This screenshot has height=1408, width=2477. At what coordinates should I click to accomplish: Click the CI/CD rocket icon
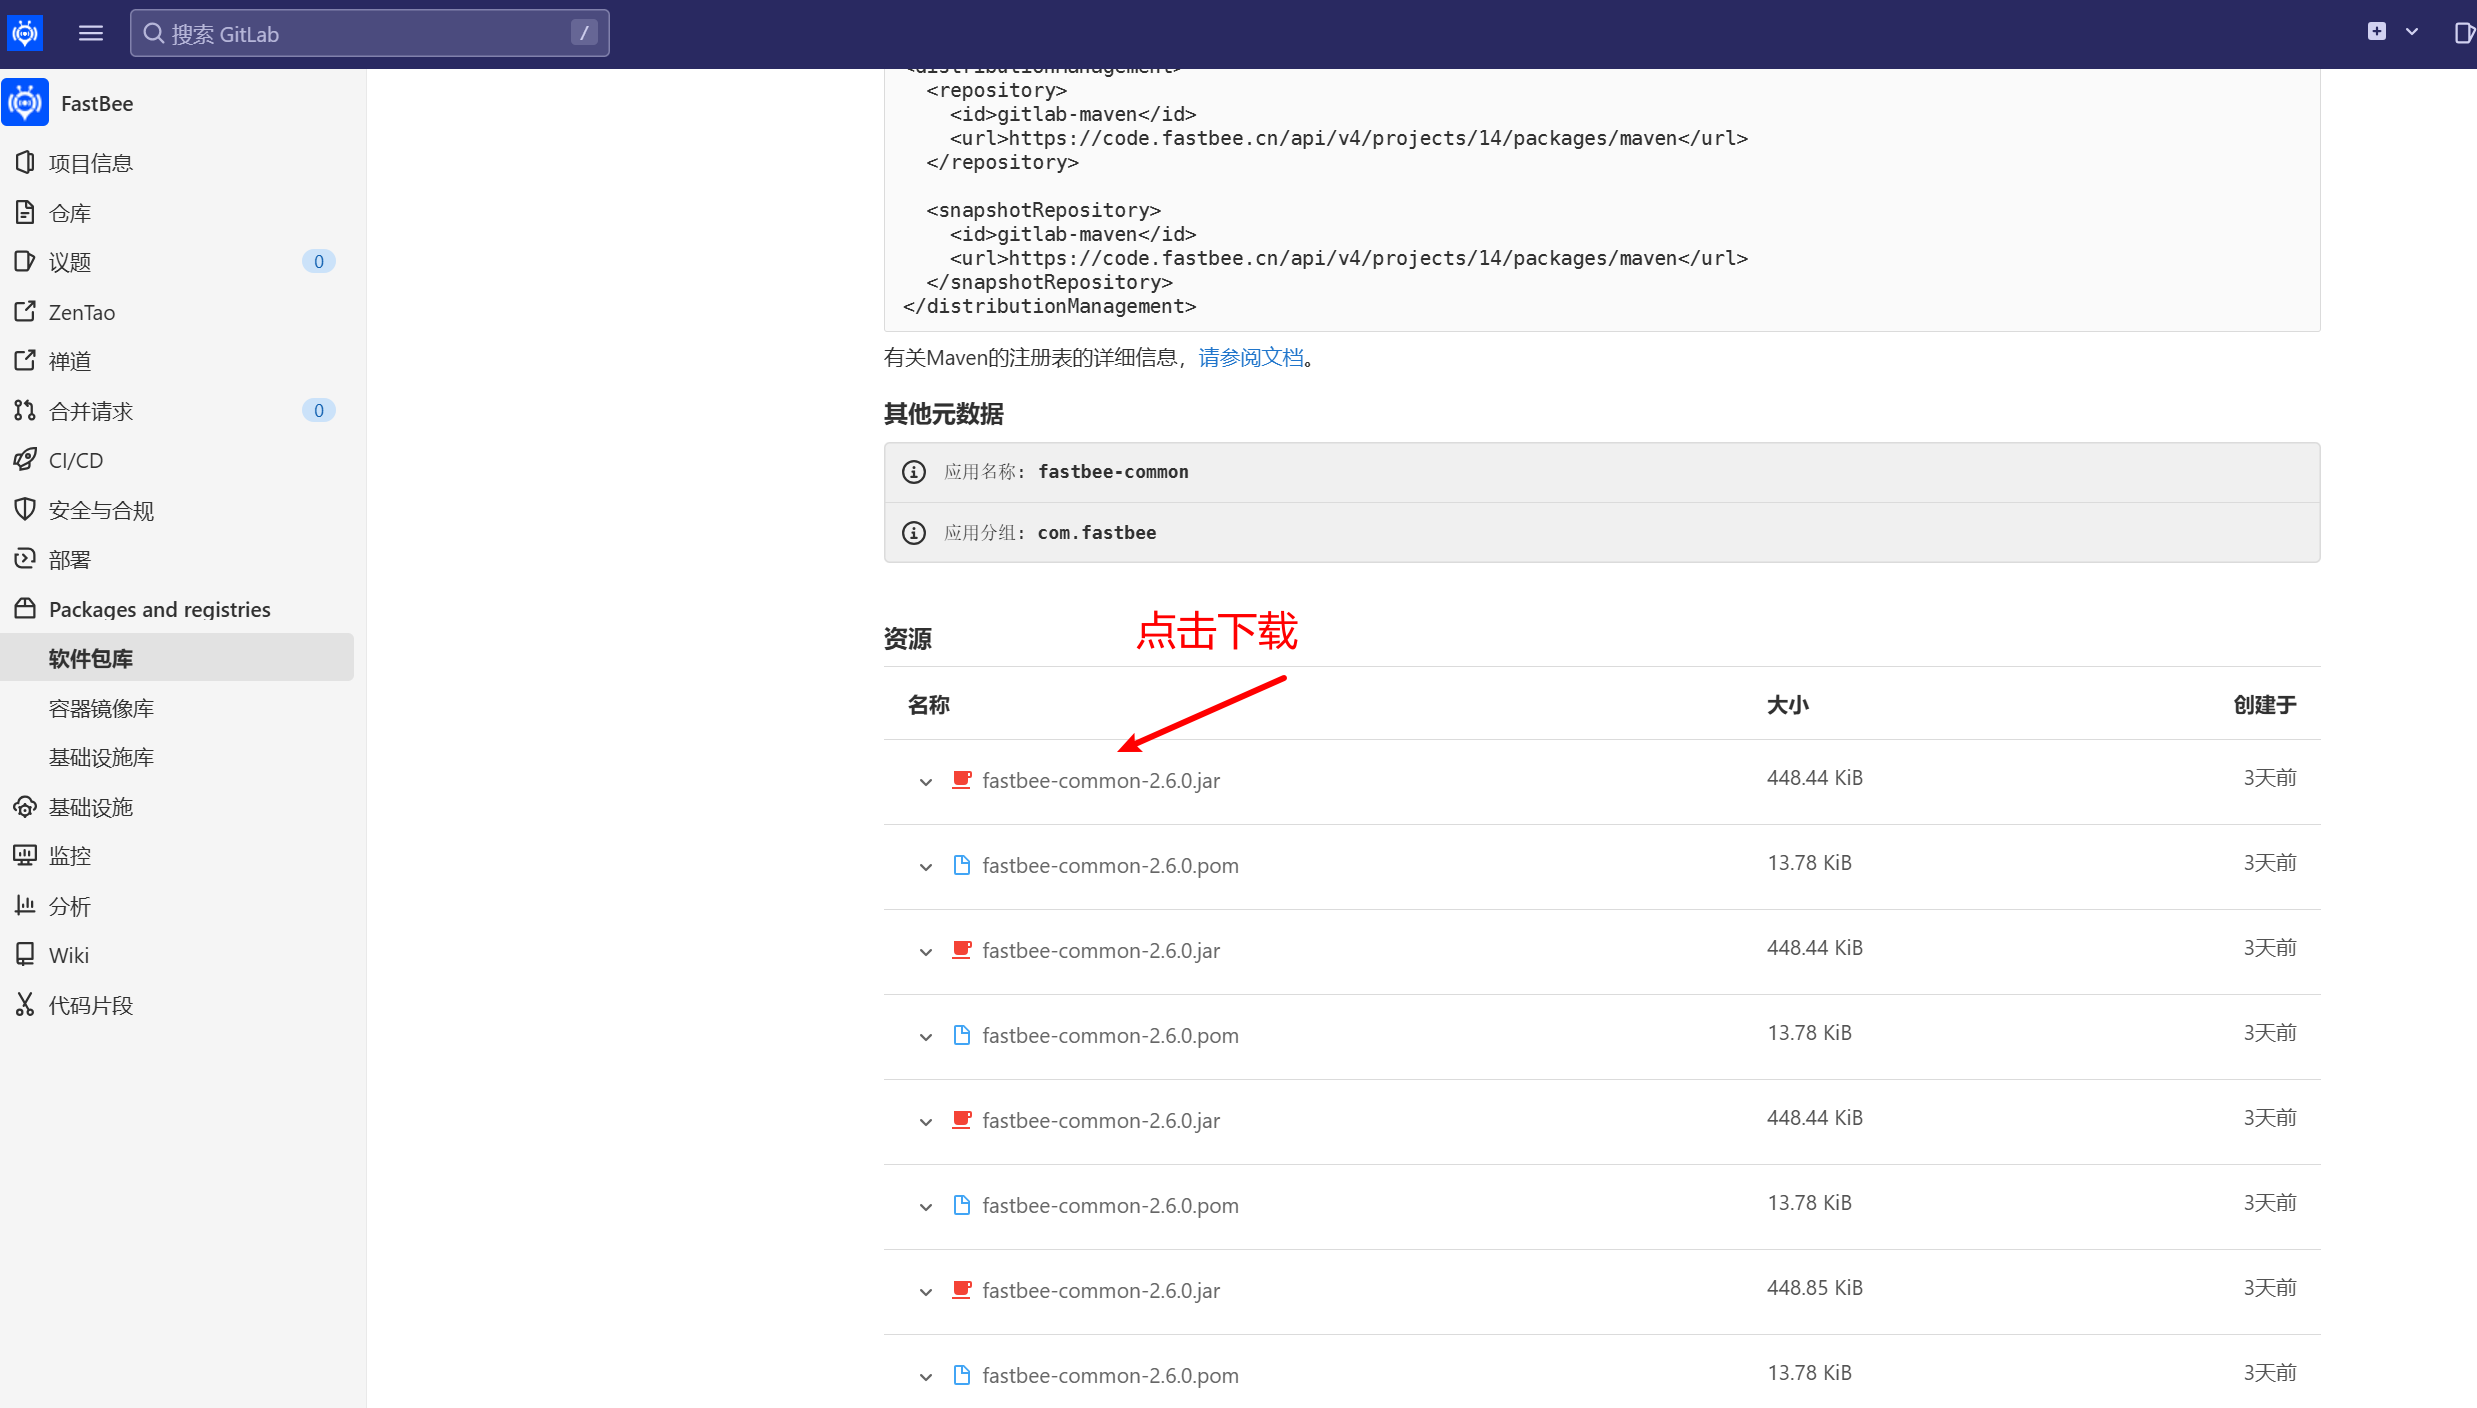(x=25, y=459)
